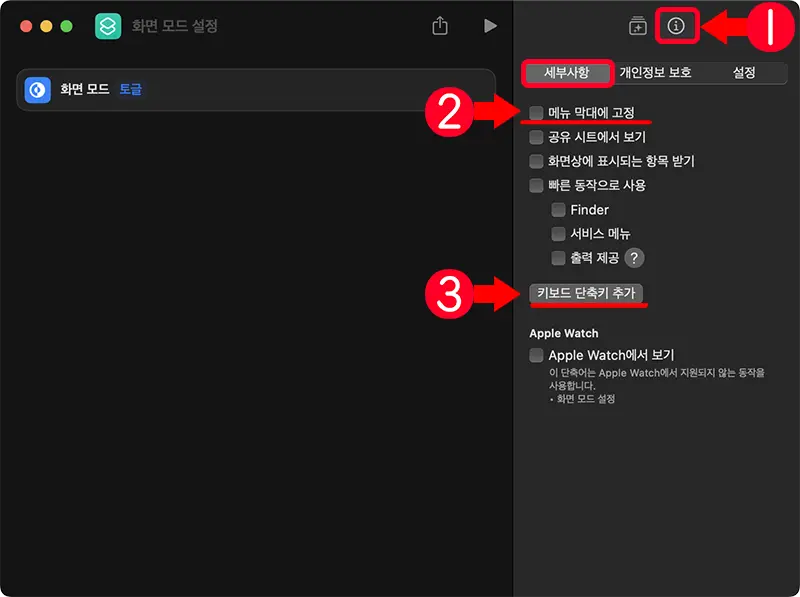The height and width of the screenshot is (597, 800).
Task: Run the shortcut with the play icon
Action: tap(489, 26)
